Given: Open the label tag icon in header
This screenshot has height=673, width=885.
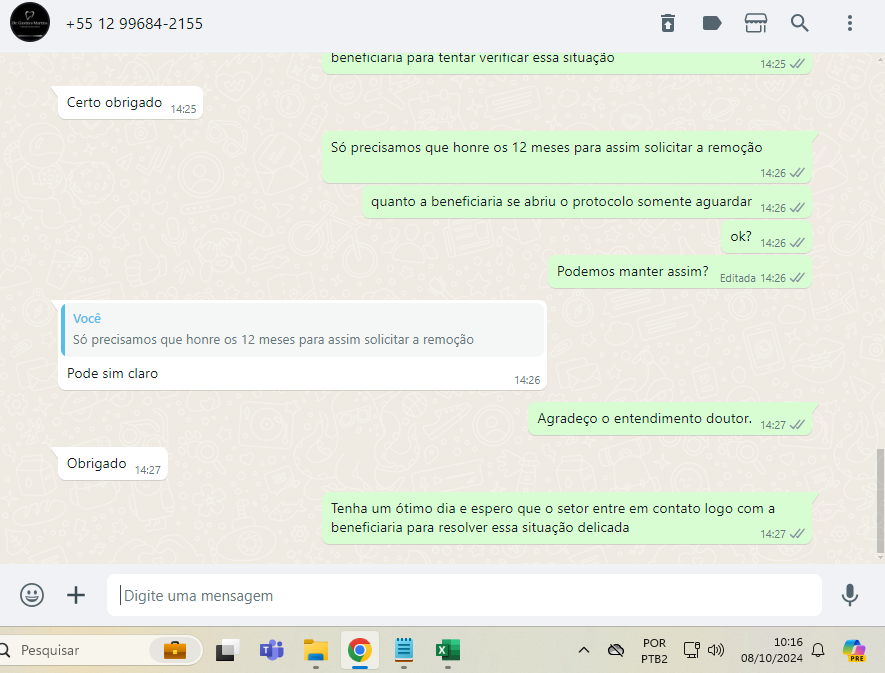Looking at the screenshot, I should coord(712,23).
